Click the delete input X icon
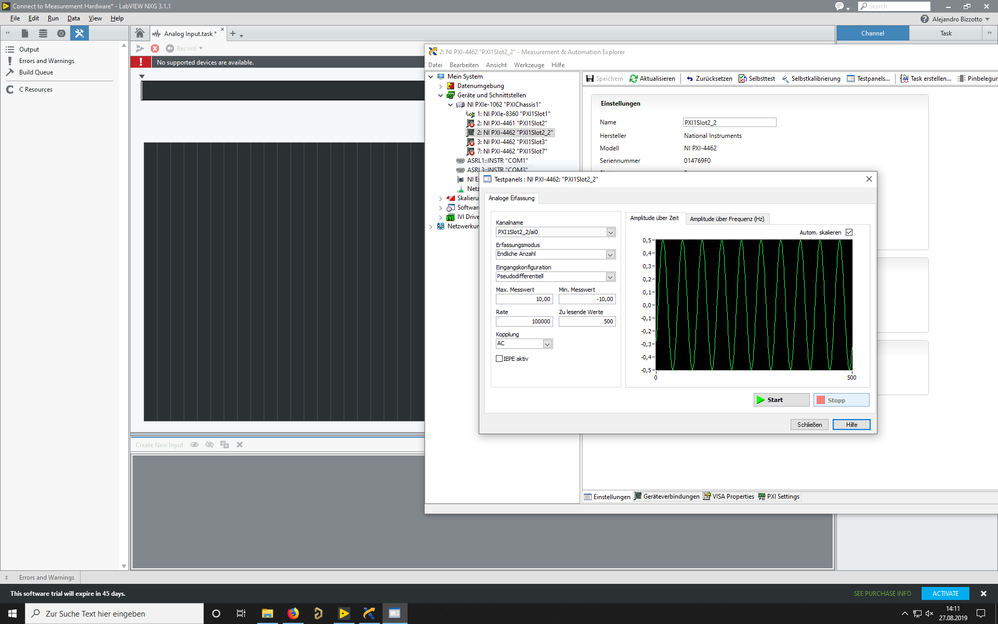The height and width of the screenshot is (624, 998). click(x=239, y=444)
